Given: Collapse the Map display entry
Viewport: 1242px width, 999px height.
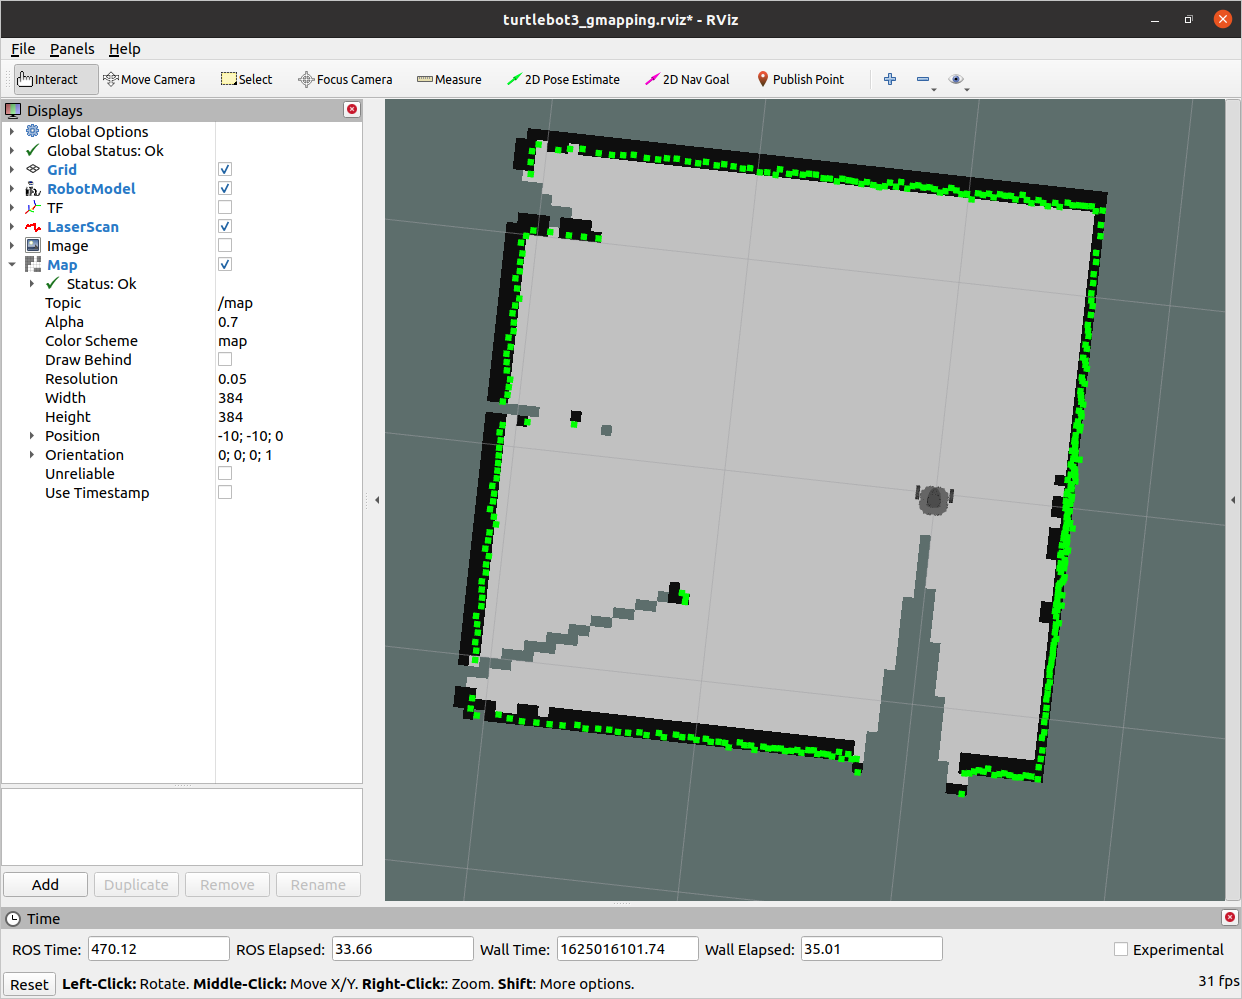Looking at the screenshot, I should pos(12,265).
